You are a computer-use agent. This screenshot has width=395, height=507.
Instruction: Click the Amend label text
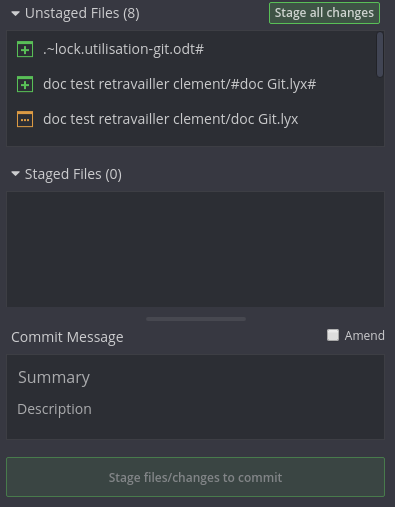(364, 335)
